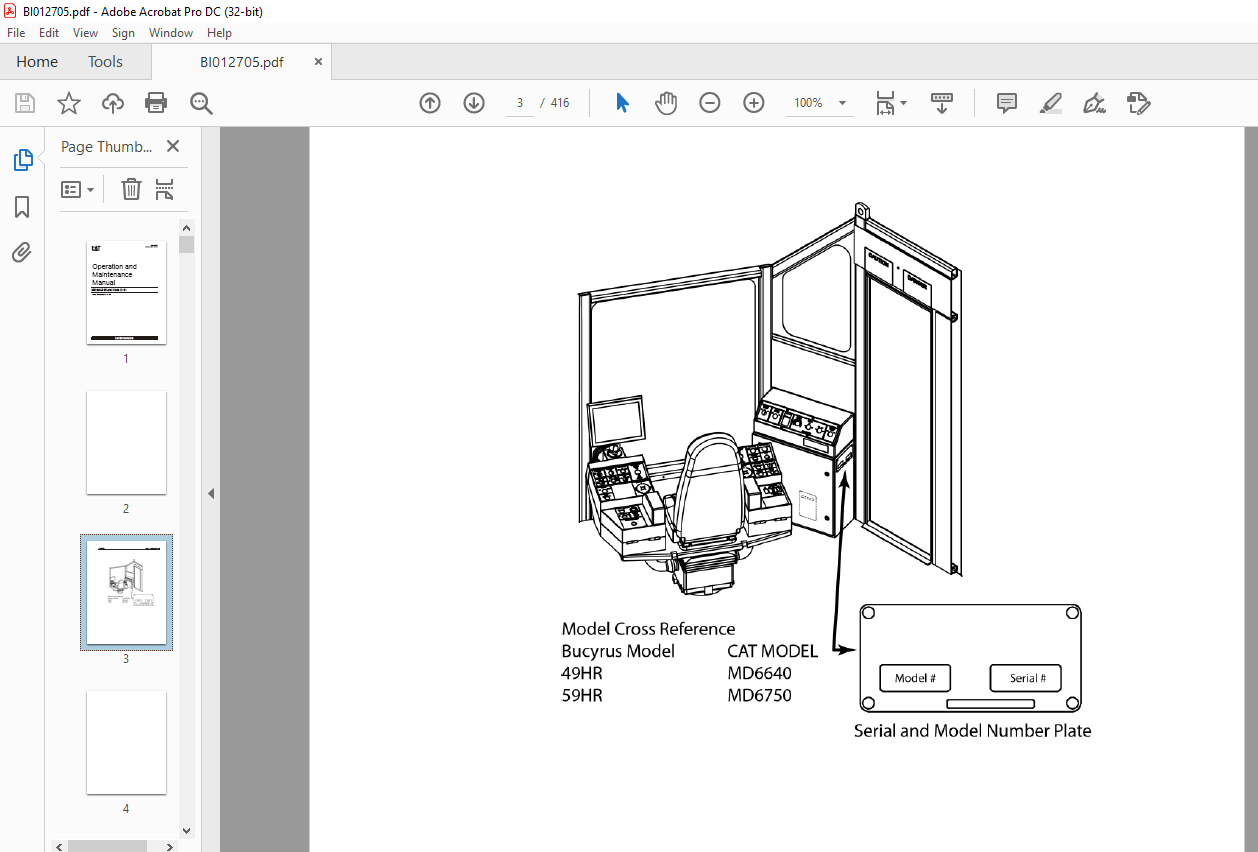Viewport: 1258px width, 852px height.
Task: Choose the selection arrow tool
Action: coord(622,103)
